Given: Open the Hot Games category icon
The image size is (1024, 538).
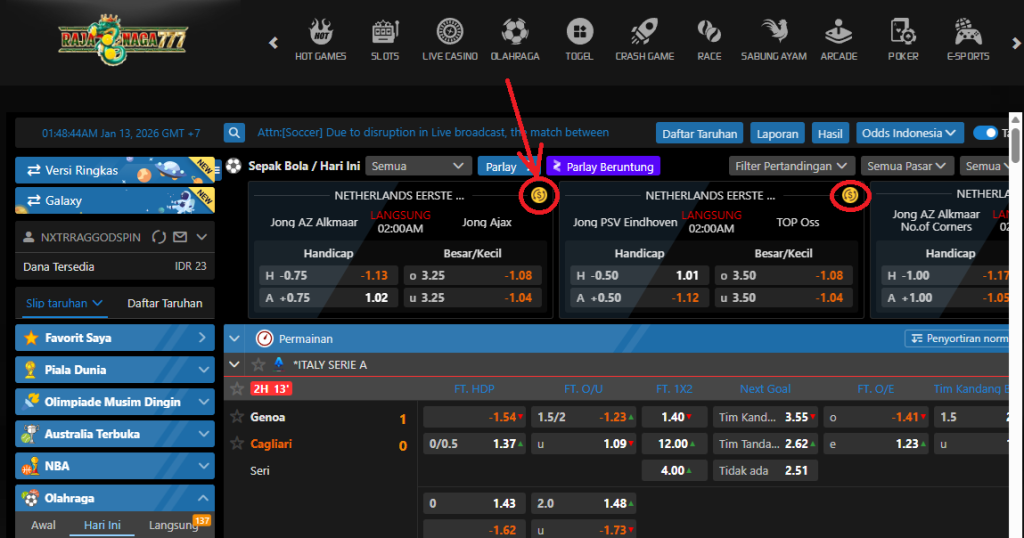Looking at the screenshot, I should (x=320, y=32).
